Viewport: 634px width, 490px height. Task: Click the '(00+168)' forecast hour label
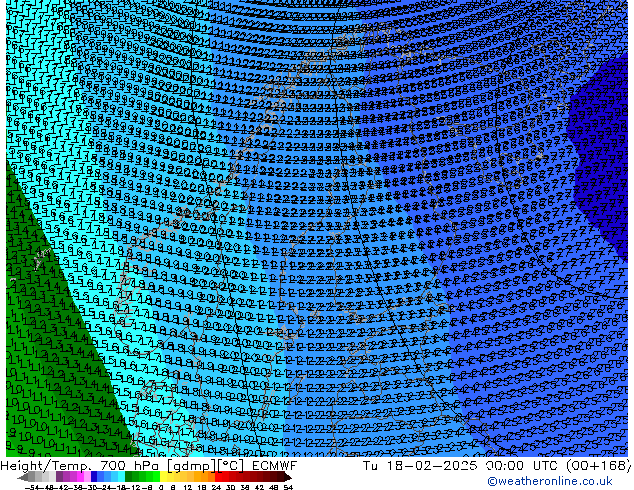click(x=600, y=466)
